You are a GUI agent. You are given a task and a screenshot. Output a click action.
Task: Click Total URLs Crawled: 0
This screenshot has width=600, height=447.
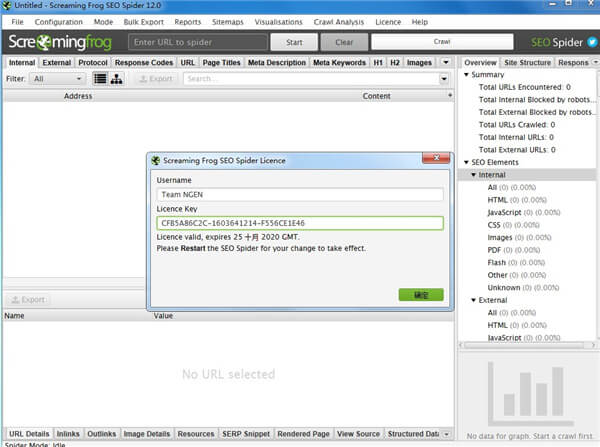point(517,125)
